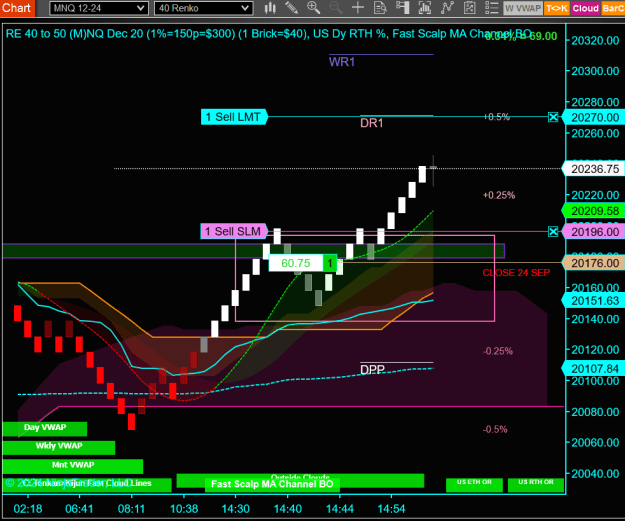Cancel the Sell SLM order with X box
The height and width of the screenshot is (521, 625).
pyautogui.click(x=553, y=232)
